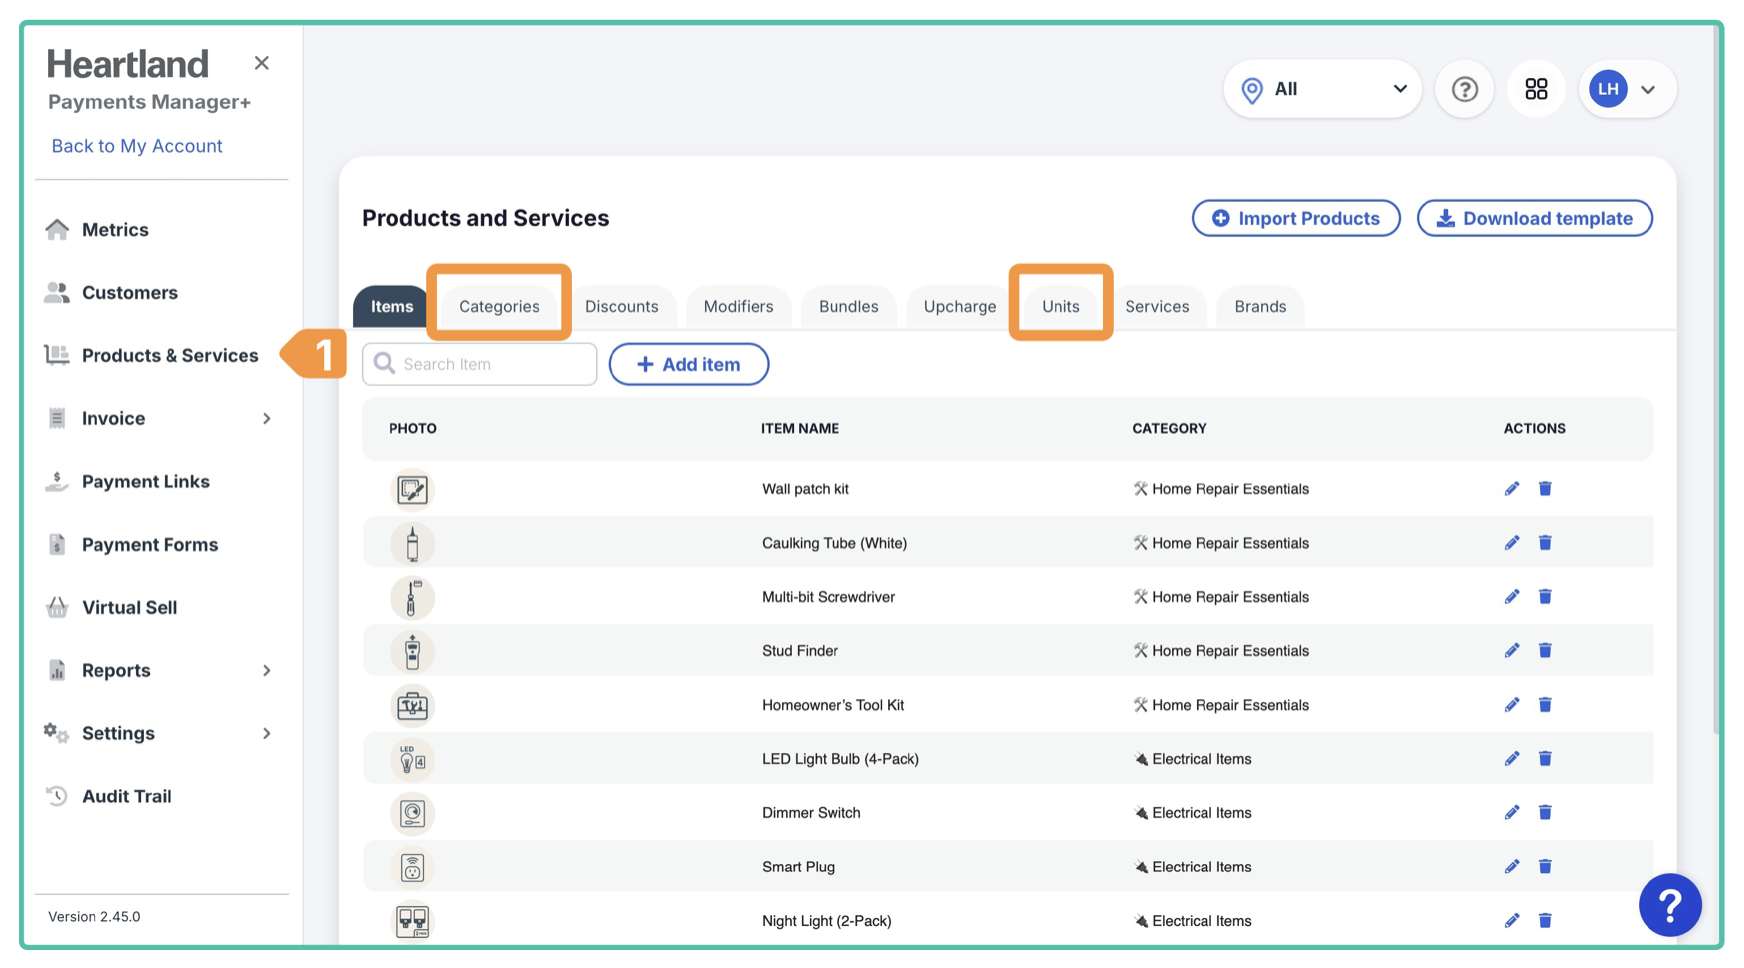Open the help question mark icon in header
The width and height of the screenshot is (1744, 968).
point(1464,89)
